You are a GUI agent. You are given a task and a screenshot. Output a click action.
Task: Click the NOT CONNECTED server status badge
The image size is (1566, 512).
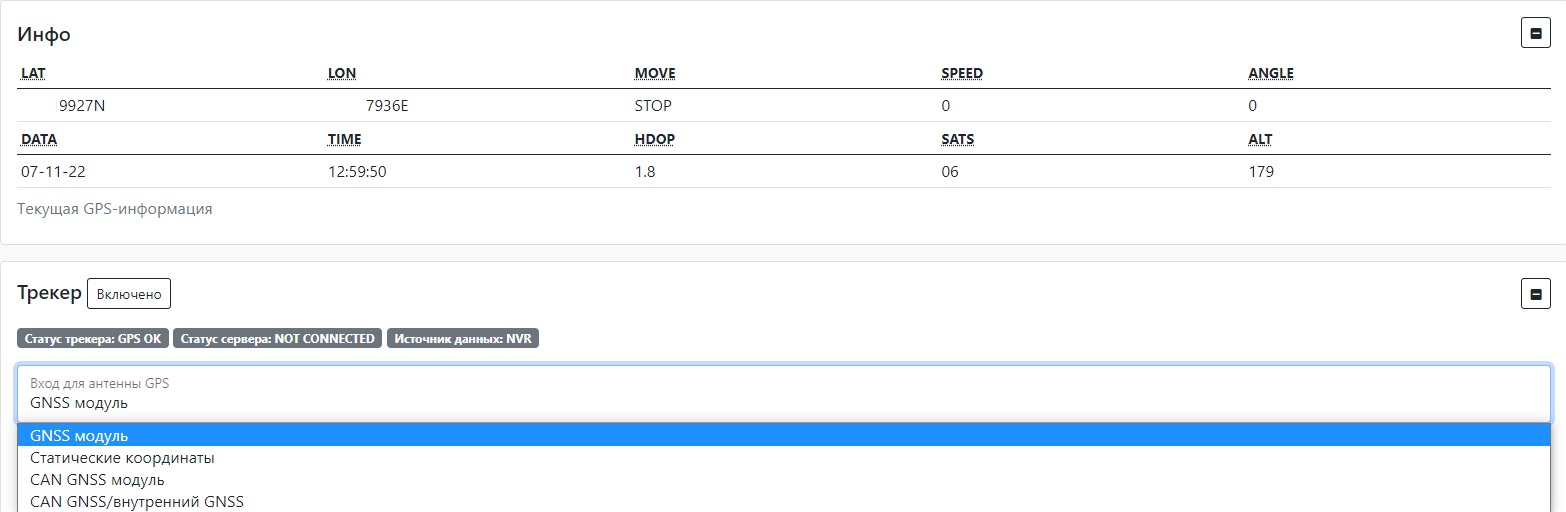[x=277, y=339]
